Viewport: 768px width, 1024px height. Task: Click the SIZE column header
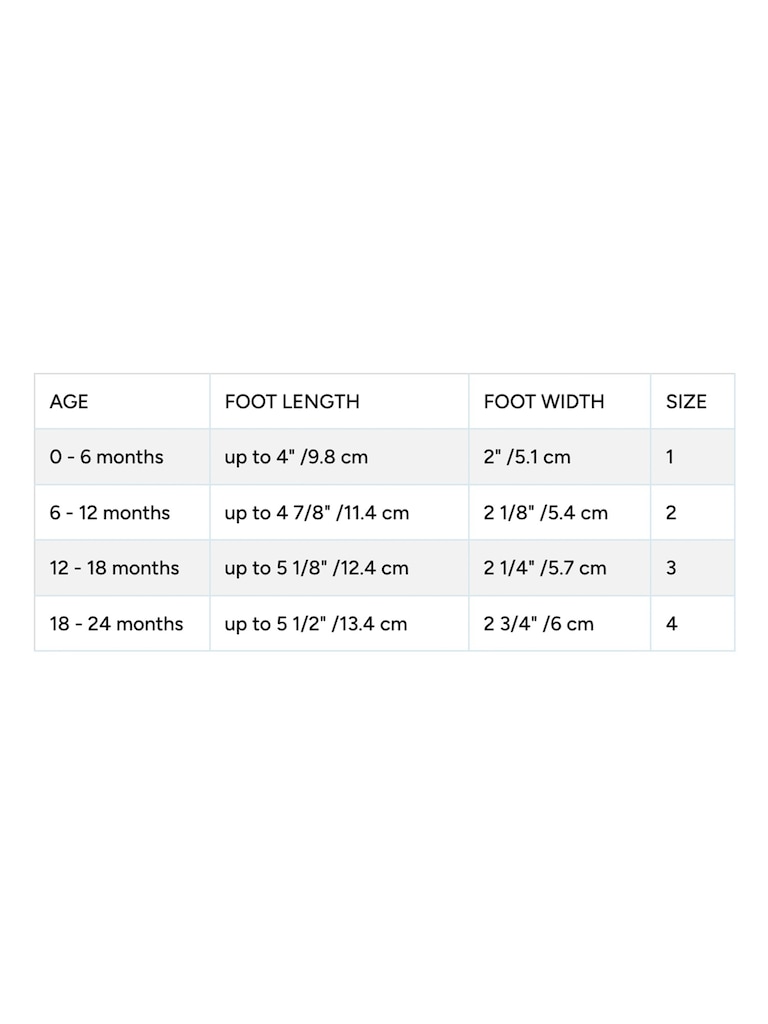[x=686, y=402]
